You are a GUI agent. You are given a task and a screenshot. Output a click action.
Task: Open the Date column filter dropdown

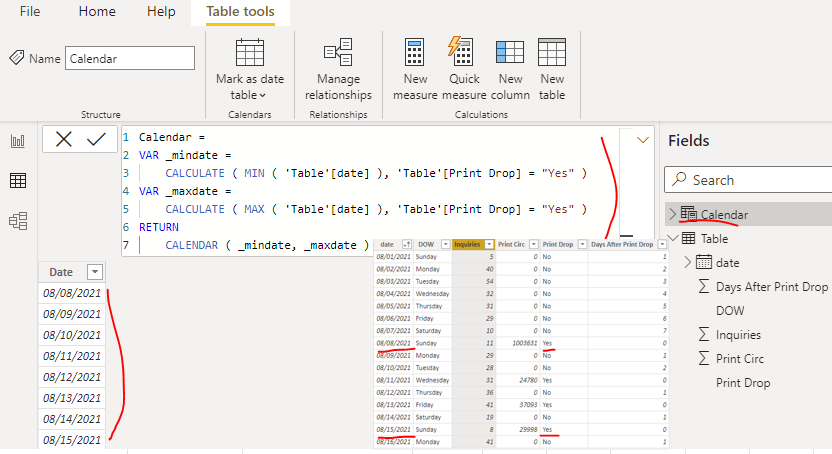click(x=95, y=272)
